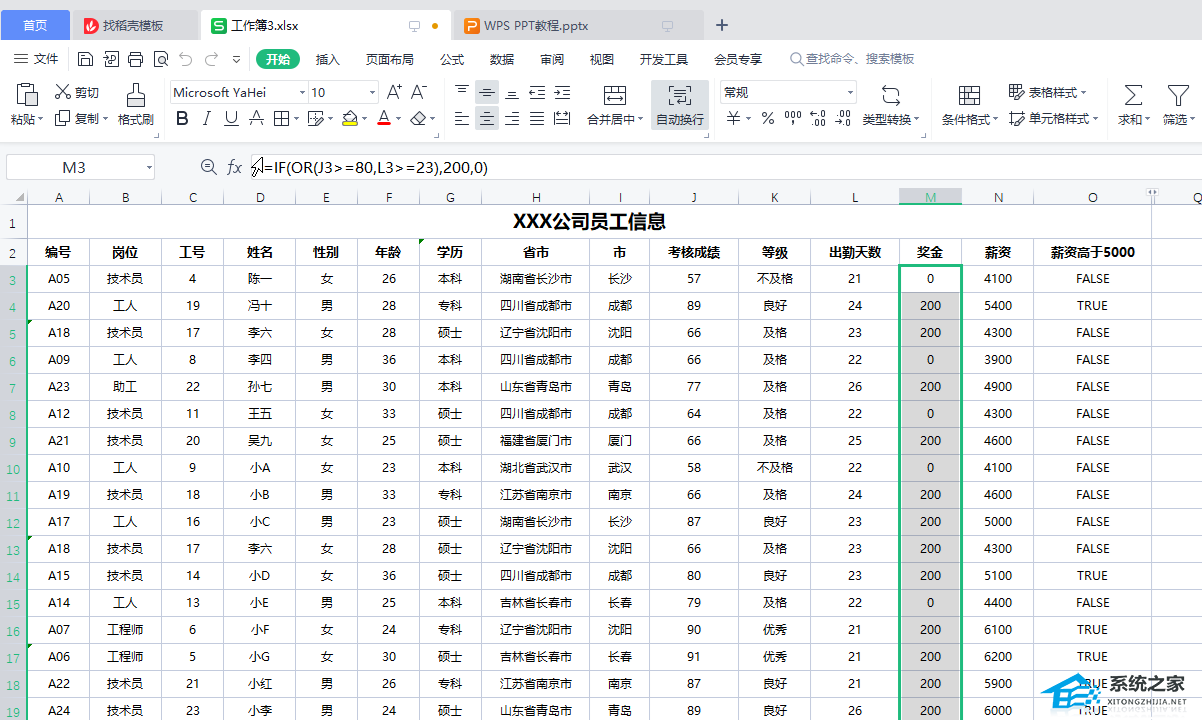Apply borders with the border grid icon
The height and width of the screenshot is (720, 1202).
coord(281,119)
